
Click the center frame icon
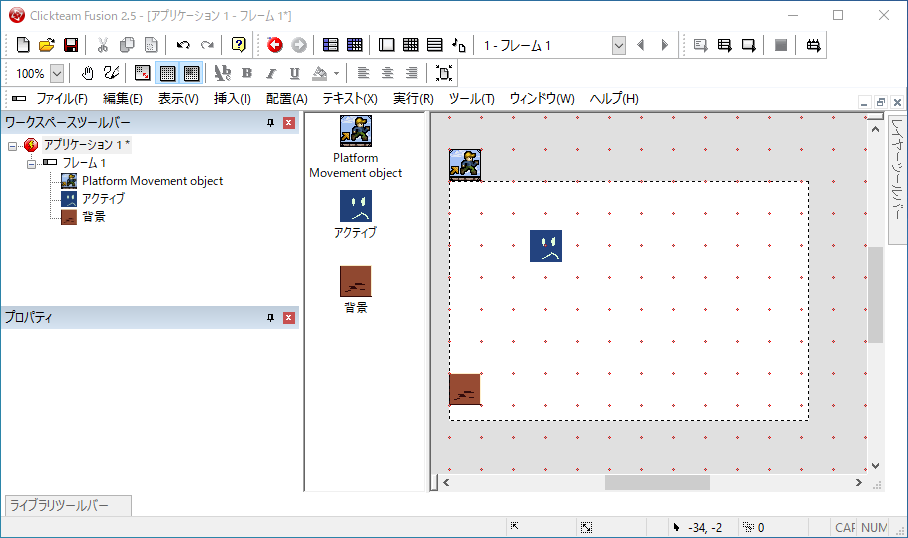444,74
